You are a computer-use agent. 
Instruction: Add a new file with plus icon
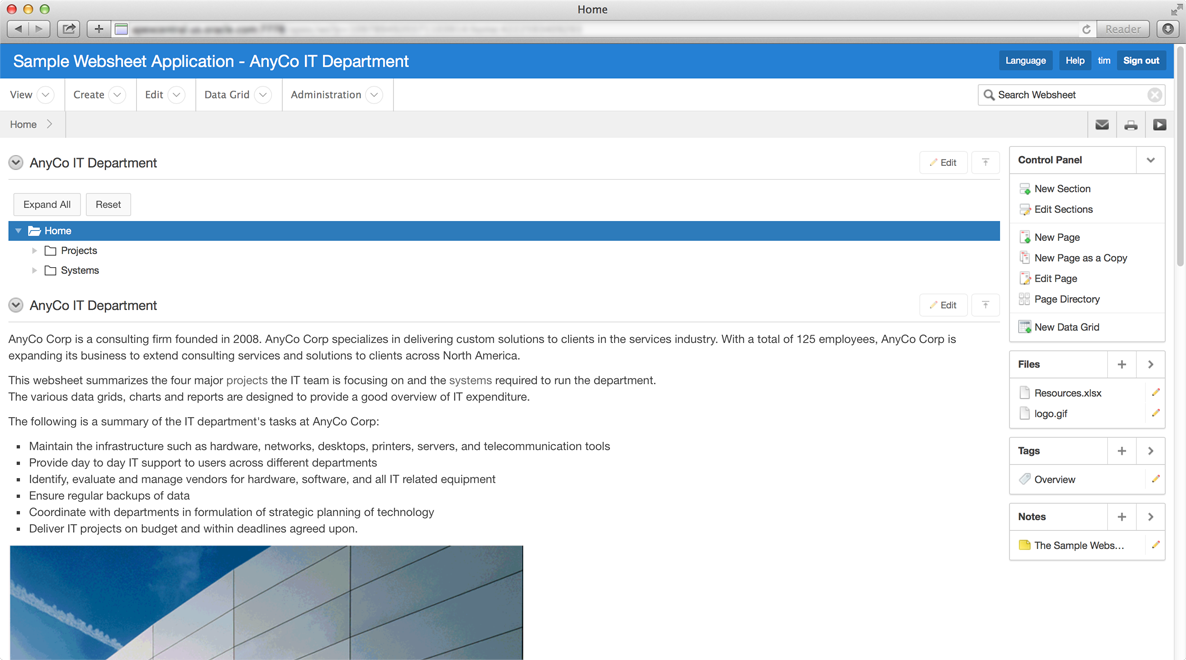(1121, 365)
